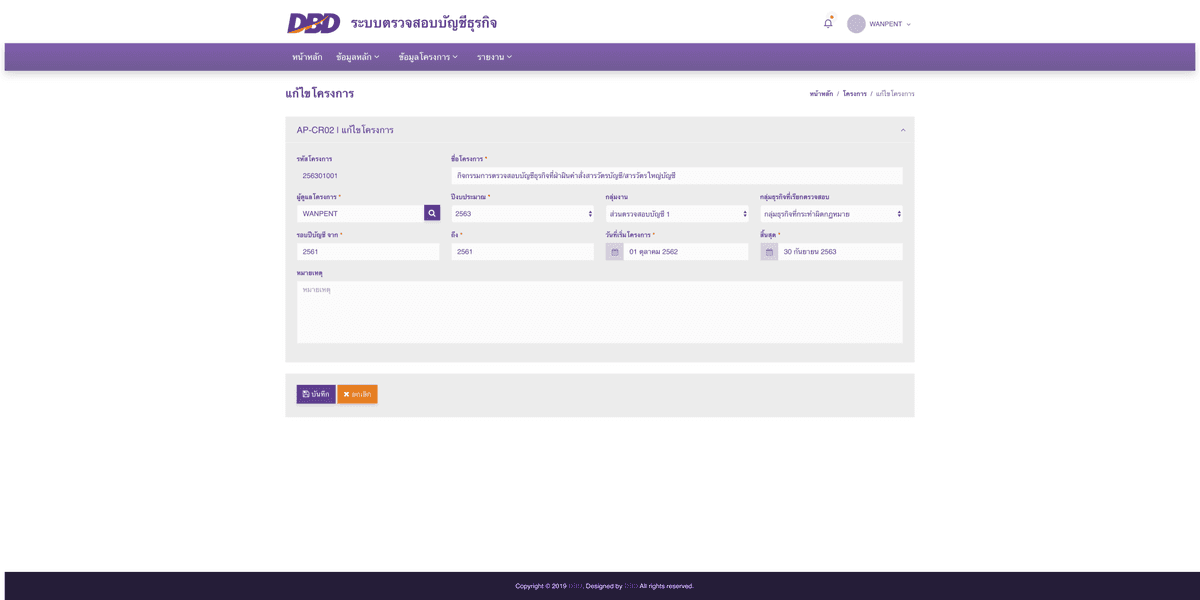Open calendar for project start date

[615, 252]
